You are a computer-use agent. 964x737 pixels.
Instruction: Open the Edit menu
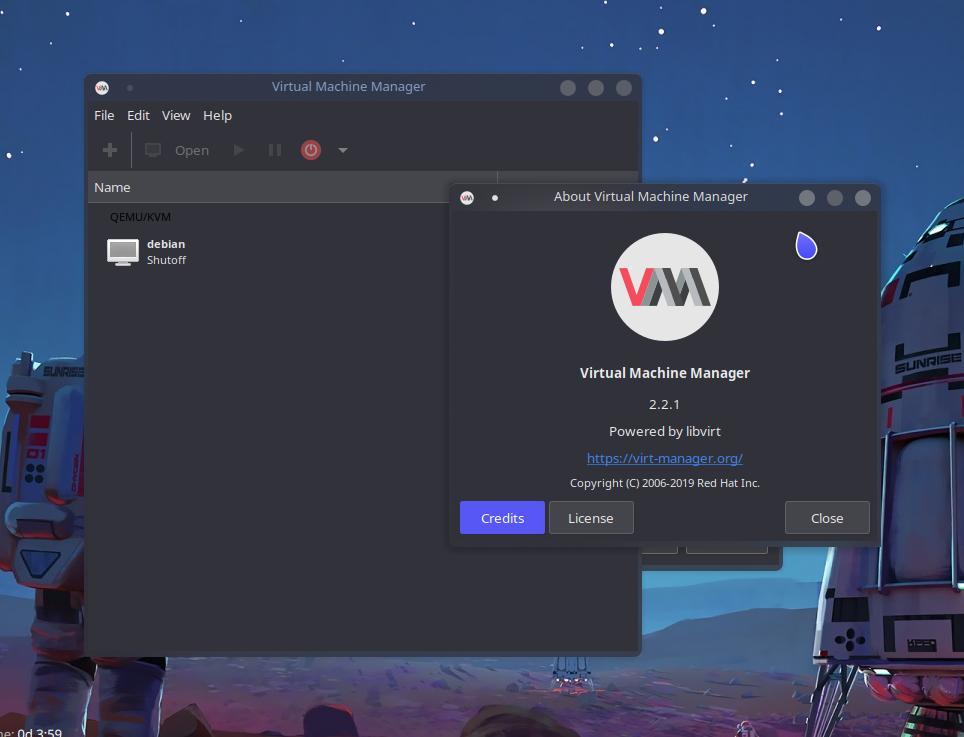tap(138, 115)
